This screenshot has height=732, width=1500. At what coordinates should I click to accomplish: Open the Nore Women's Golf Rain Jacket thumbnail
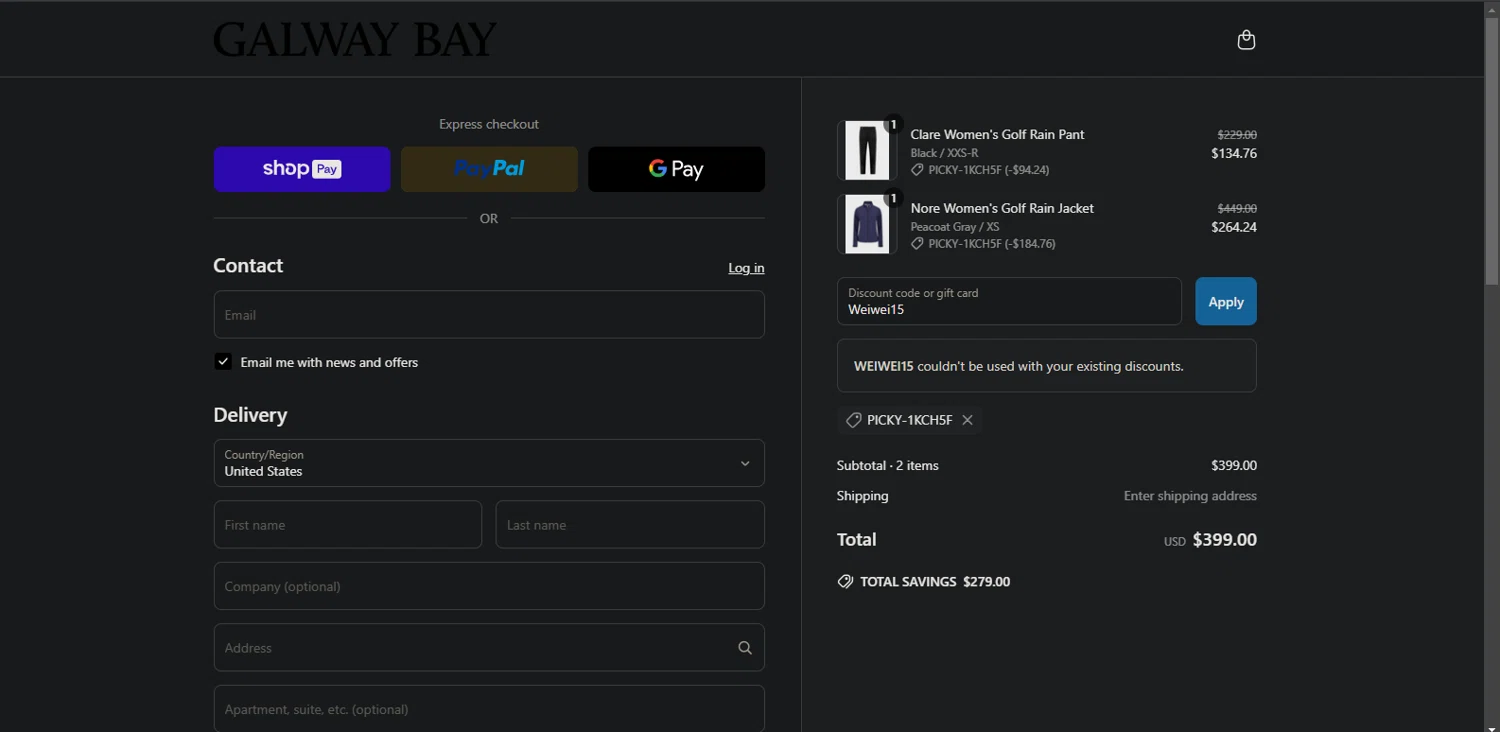click(x=867, y=224)
